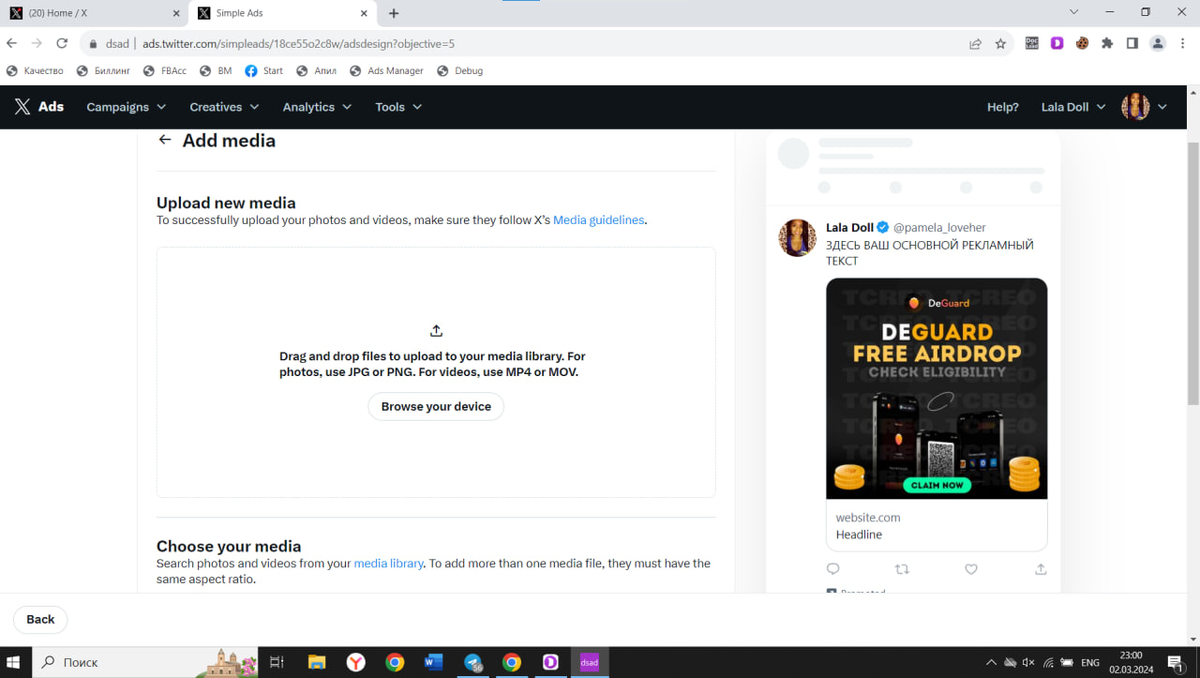Click the reply icon under ad preview
Image resolution: width=1200 pixels, height=678 pixels.
(833, 569)
